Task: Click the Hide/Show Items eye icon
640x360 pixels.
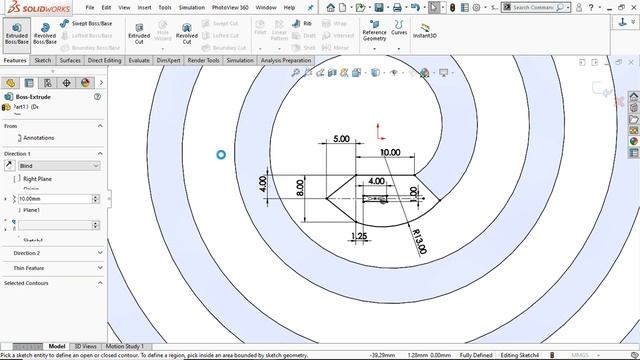Action: [x=394, y=73]
